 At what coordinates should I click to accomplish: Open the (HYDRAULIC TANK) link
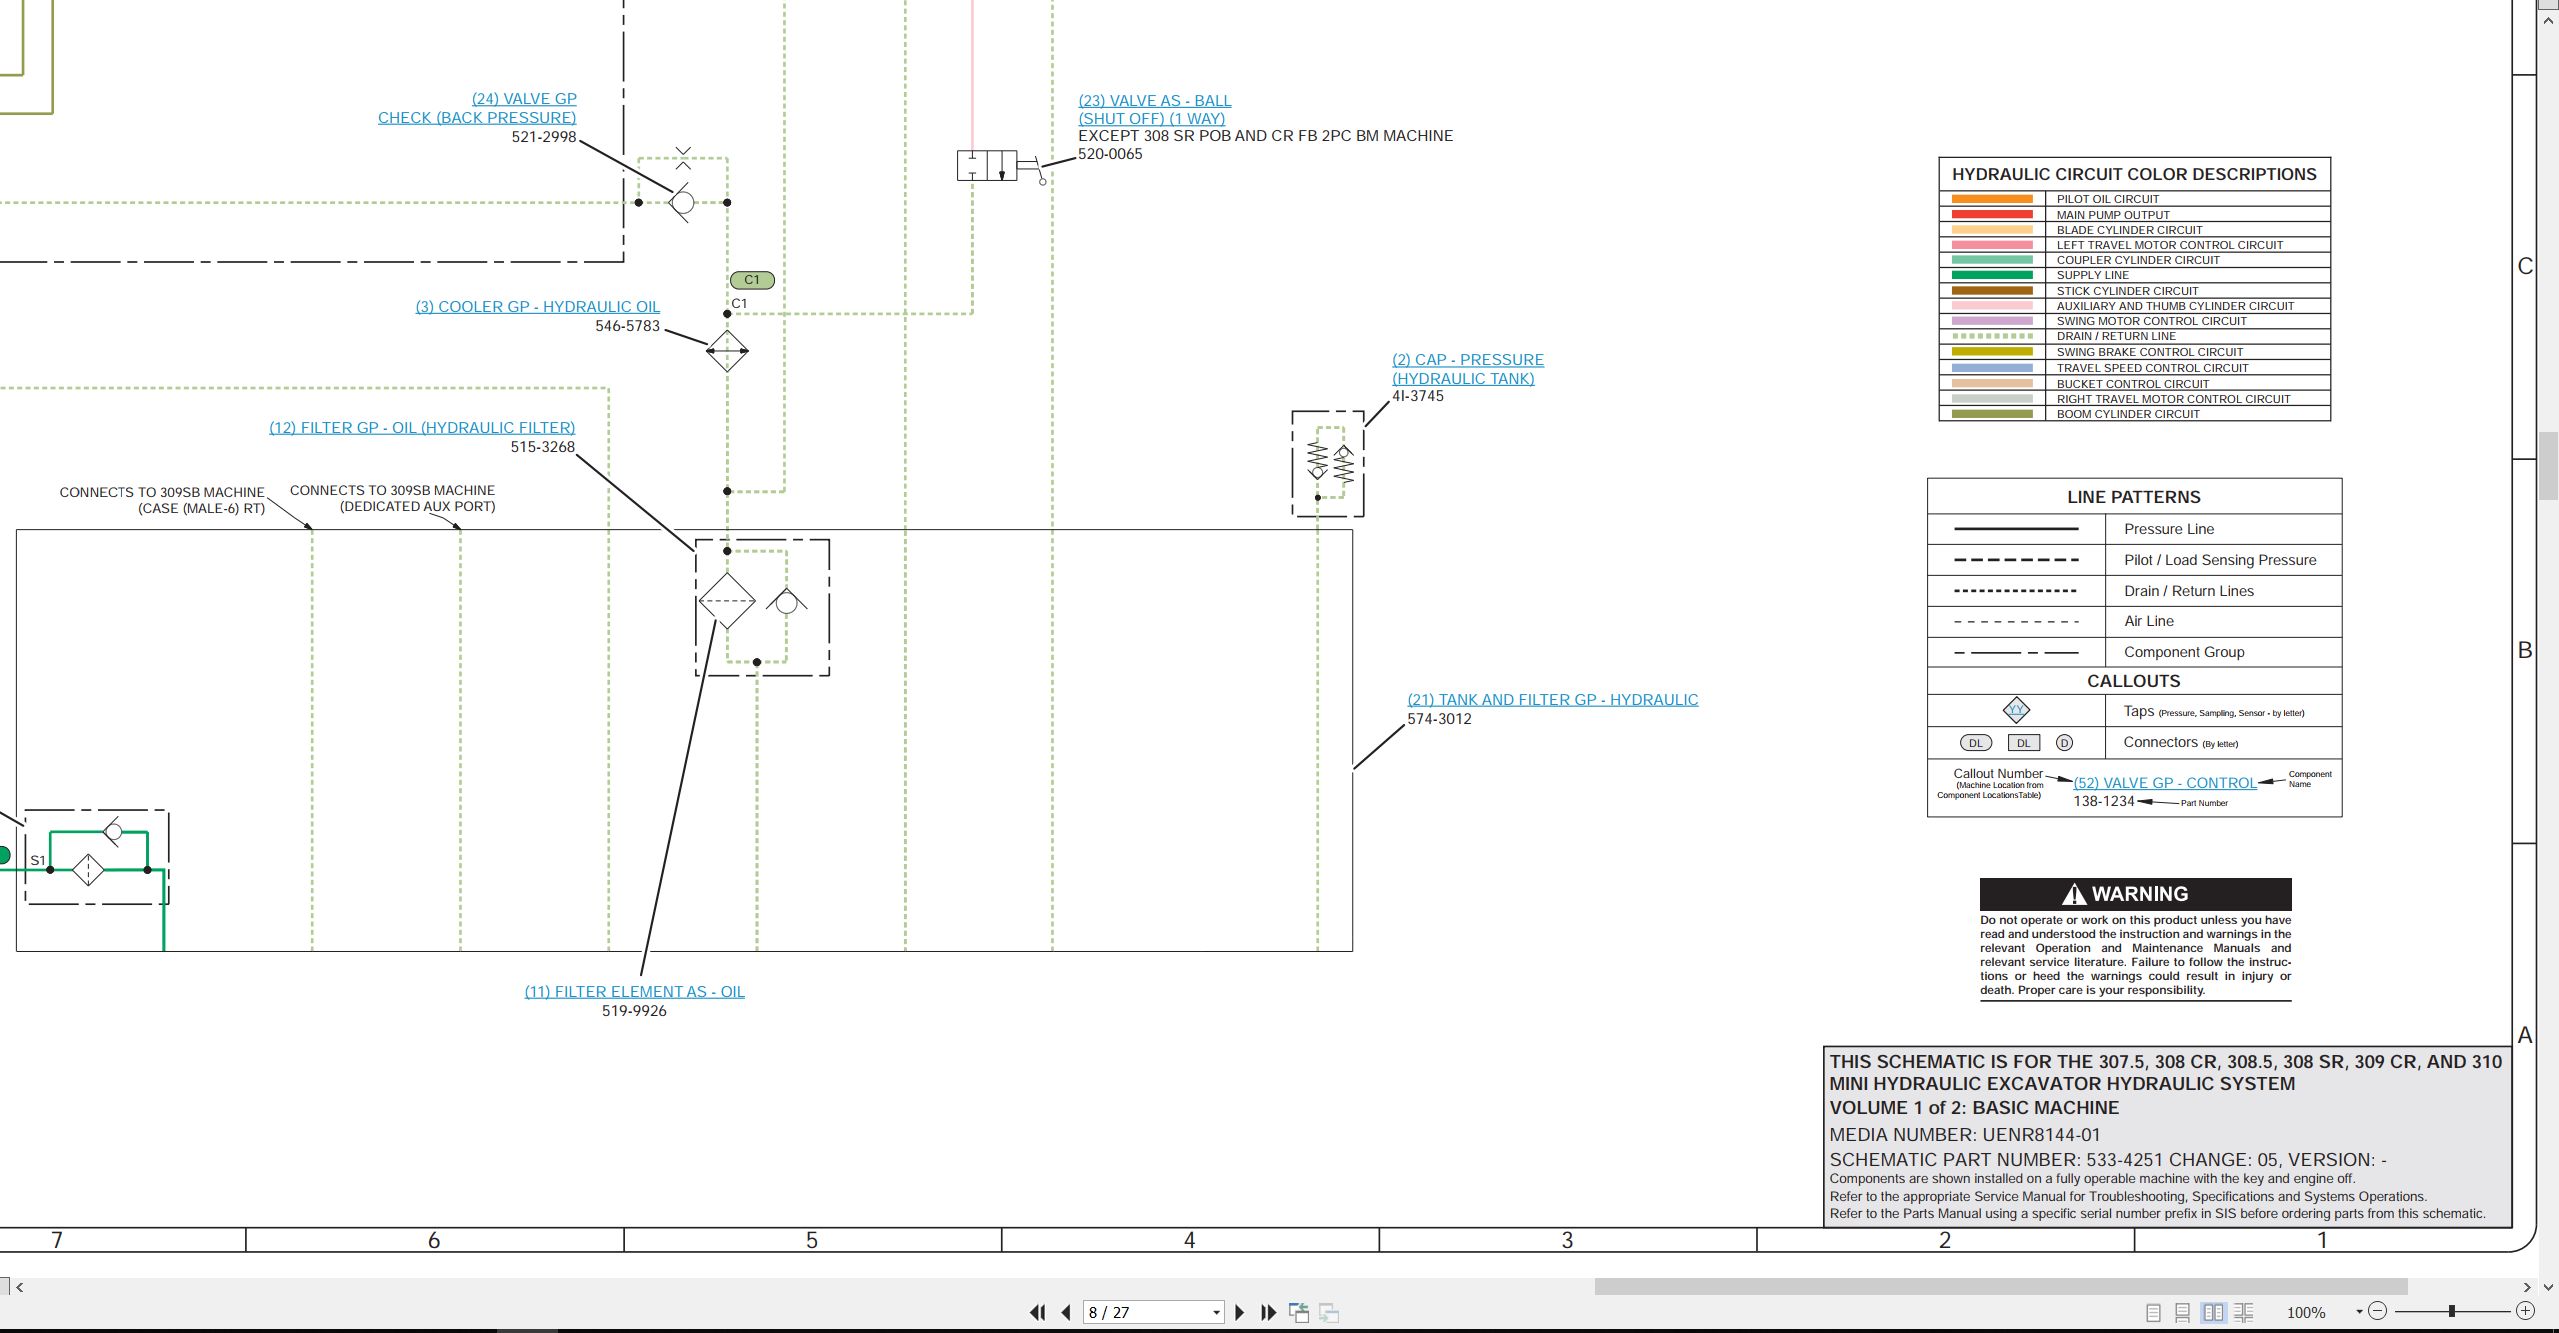(x=1462, y=379)
